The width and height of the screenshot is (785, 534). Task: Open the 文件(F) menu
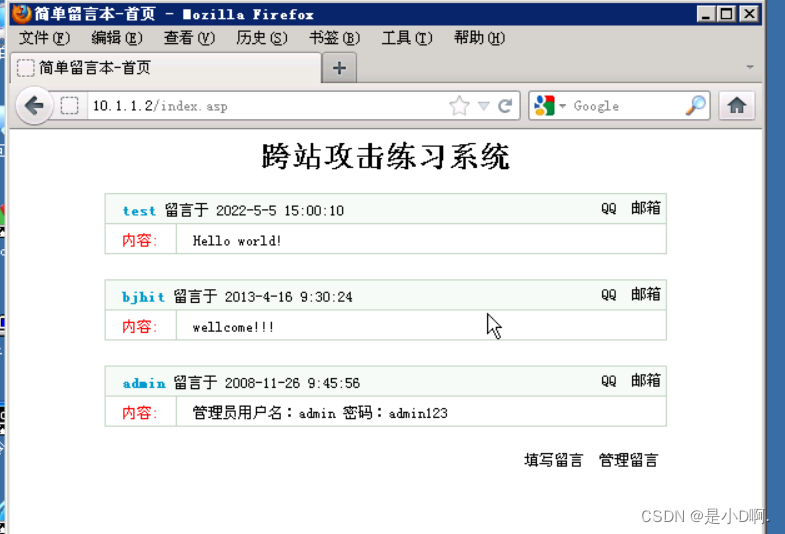(45, 38)
